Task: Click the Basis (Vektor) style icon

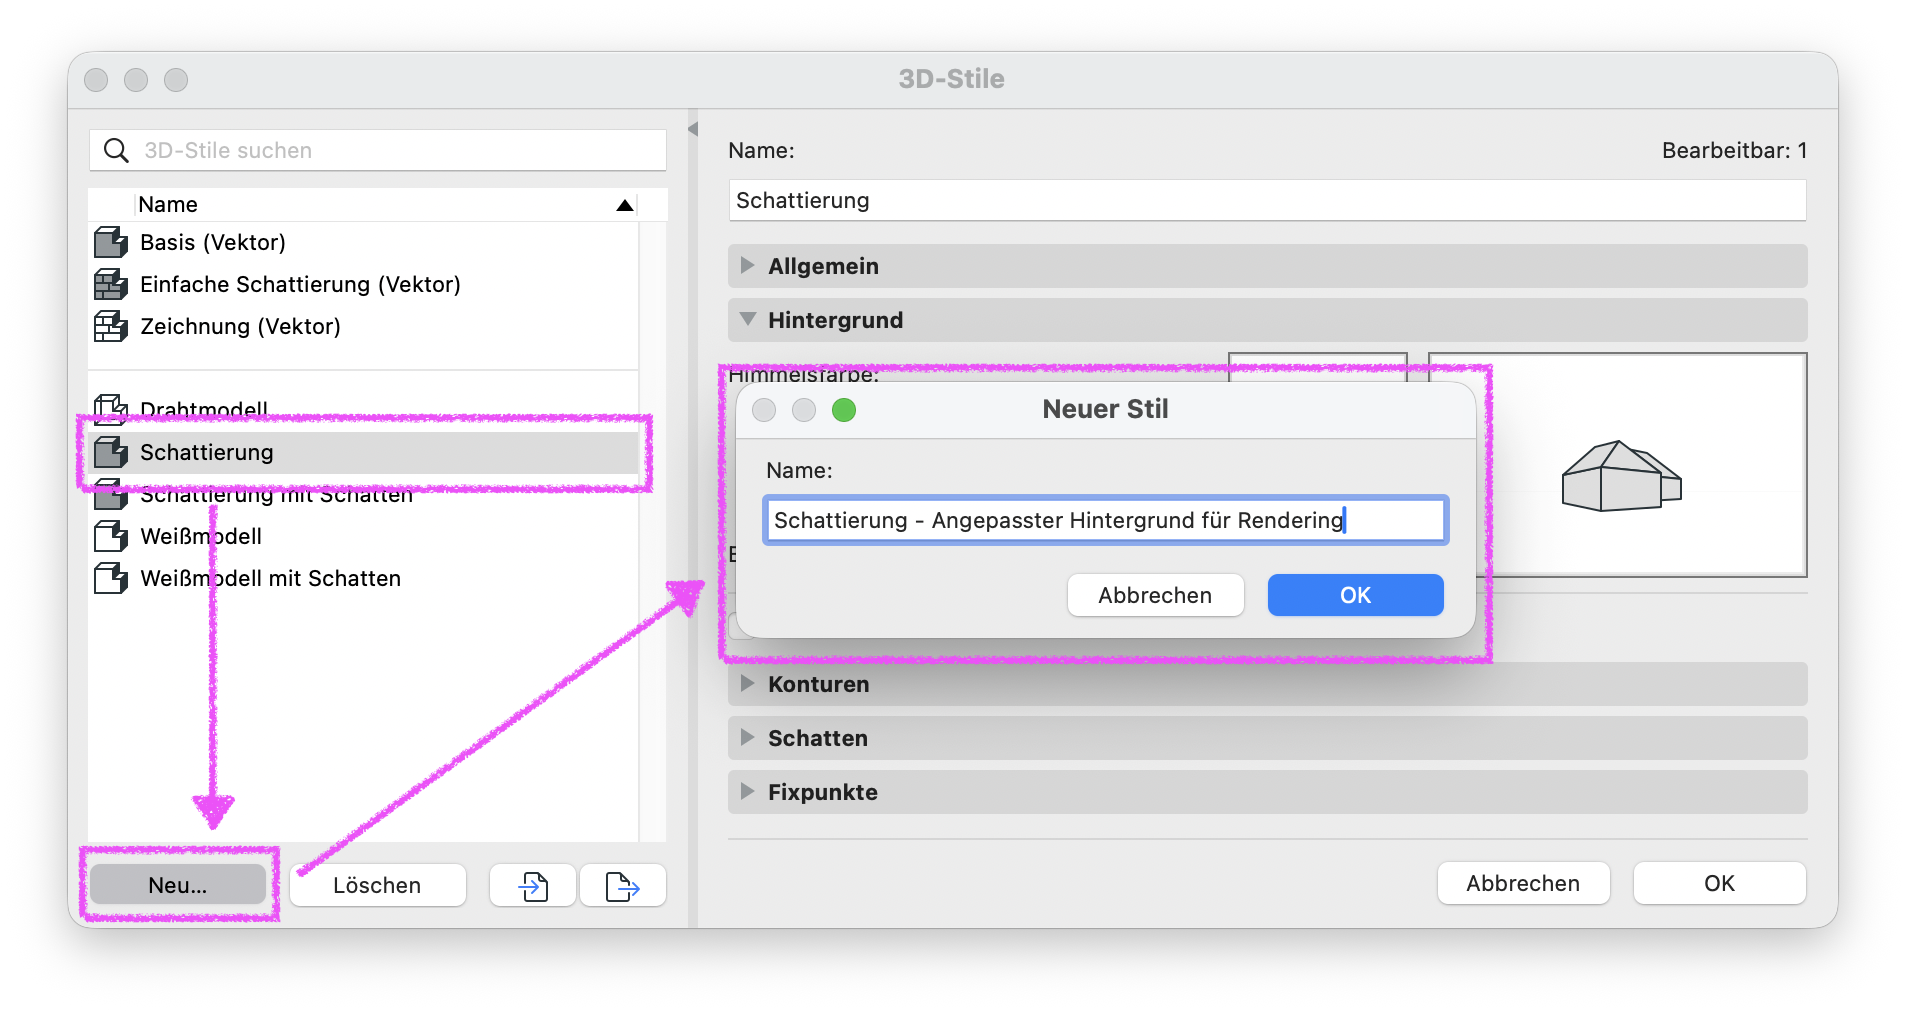Action: (x=111, y=242)
